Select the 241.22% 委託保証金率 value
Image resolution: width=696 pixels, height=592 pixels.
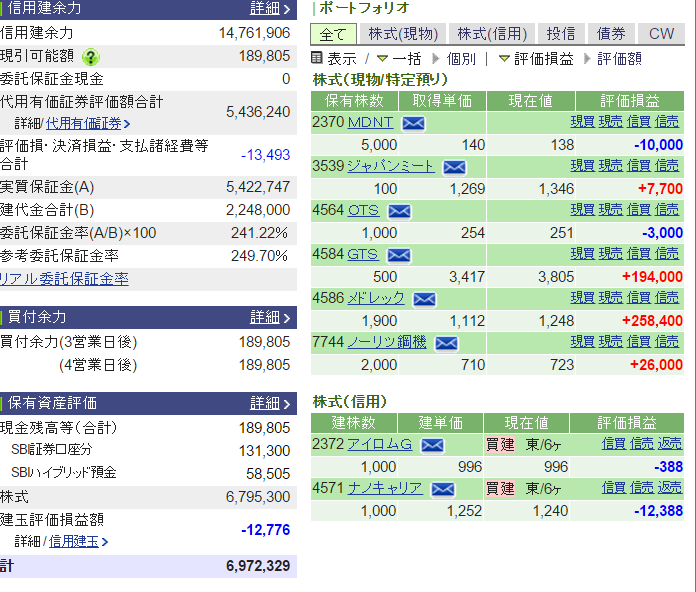click(259, 233)
